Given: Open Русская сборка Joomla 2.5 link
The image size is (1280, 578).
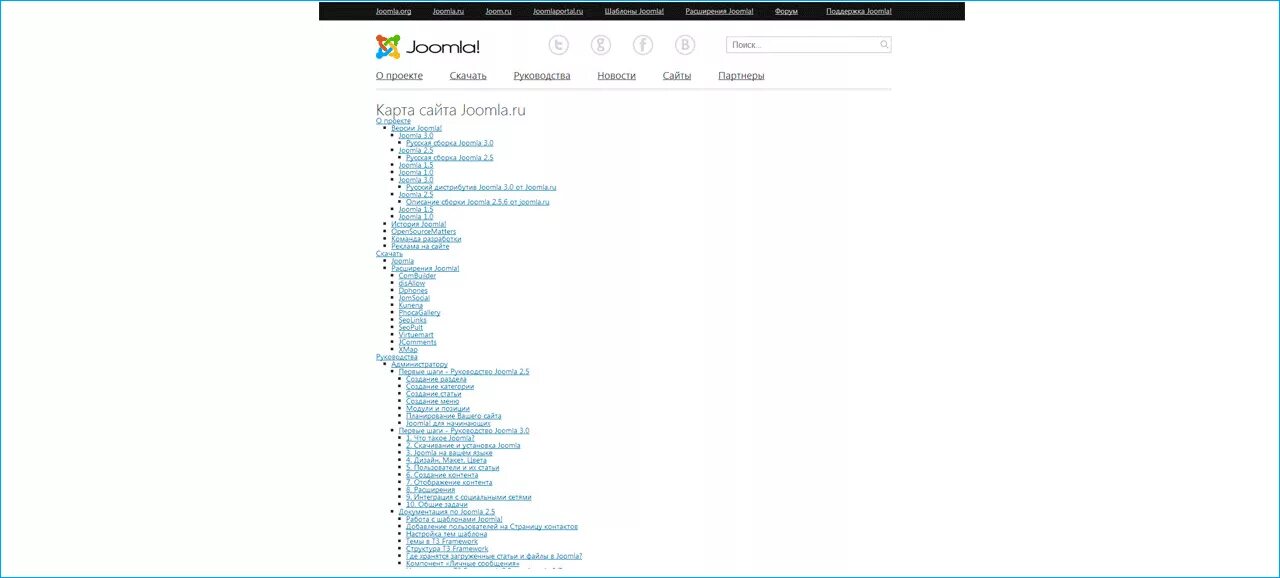Looking at the screenshot, I should 449,158.
